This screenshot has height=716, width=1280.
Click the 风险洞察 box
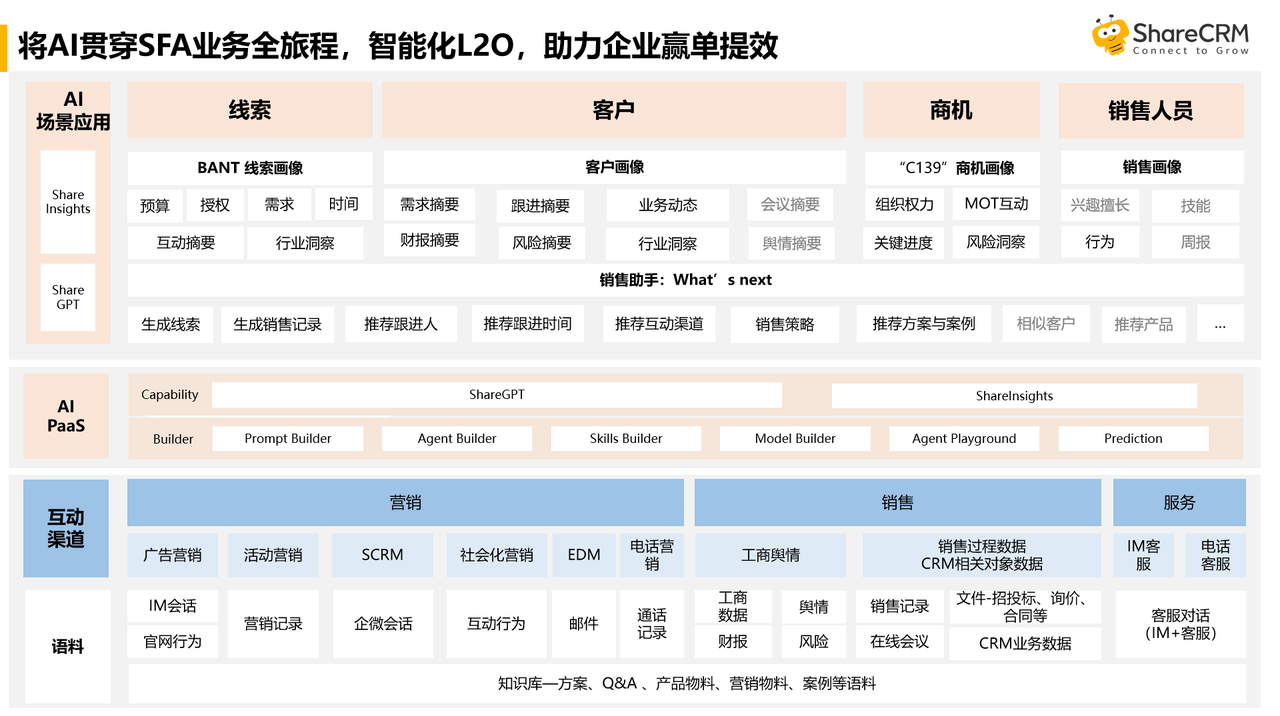(x=996, y=242)
